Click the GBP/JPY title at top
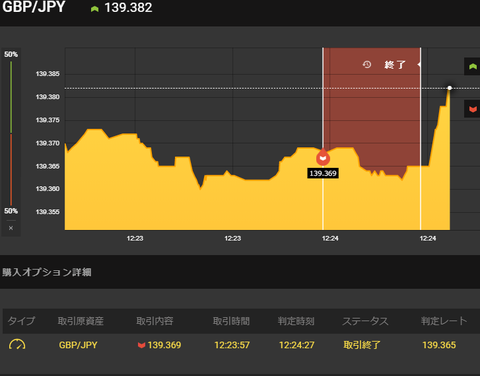480x376 pixels. pos(34,7)
